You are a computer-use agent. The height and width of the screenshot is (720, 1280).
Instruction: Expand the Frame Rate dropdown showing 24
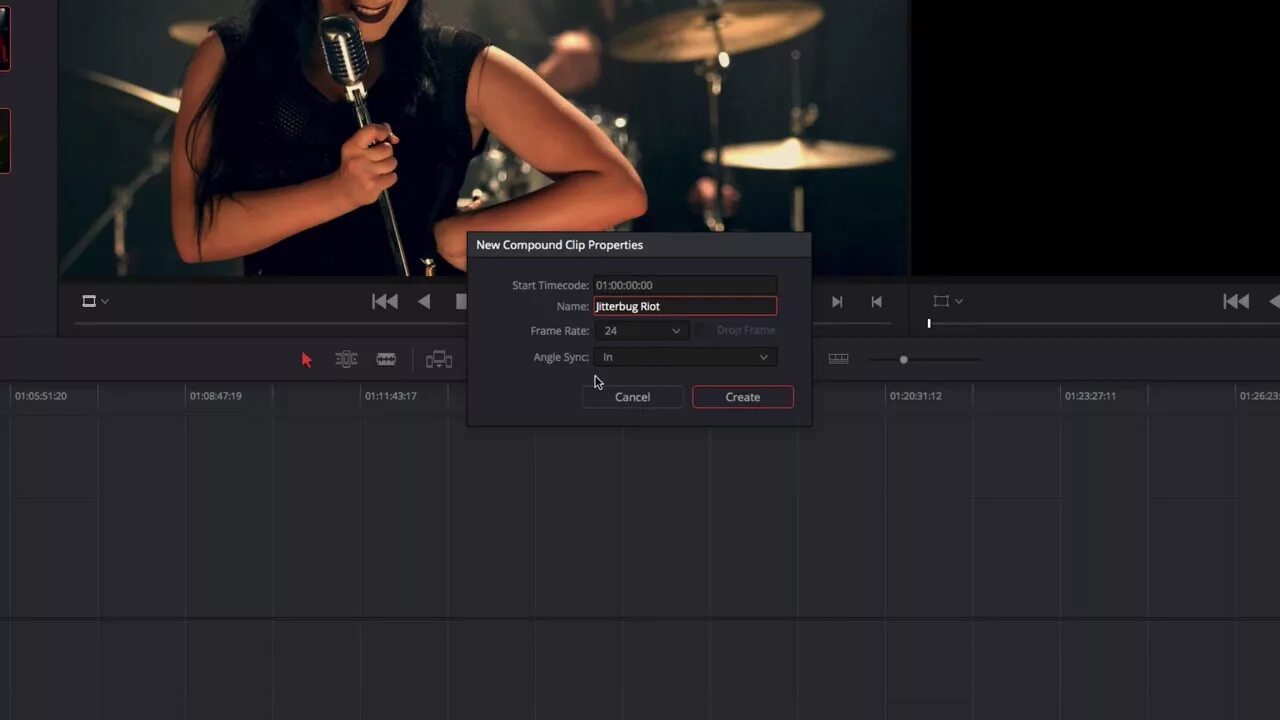[x=641, y=330]
